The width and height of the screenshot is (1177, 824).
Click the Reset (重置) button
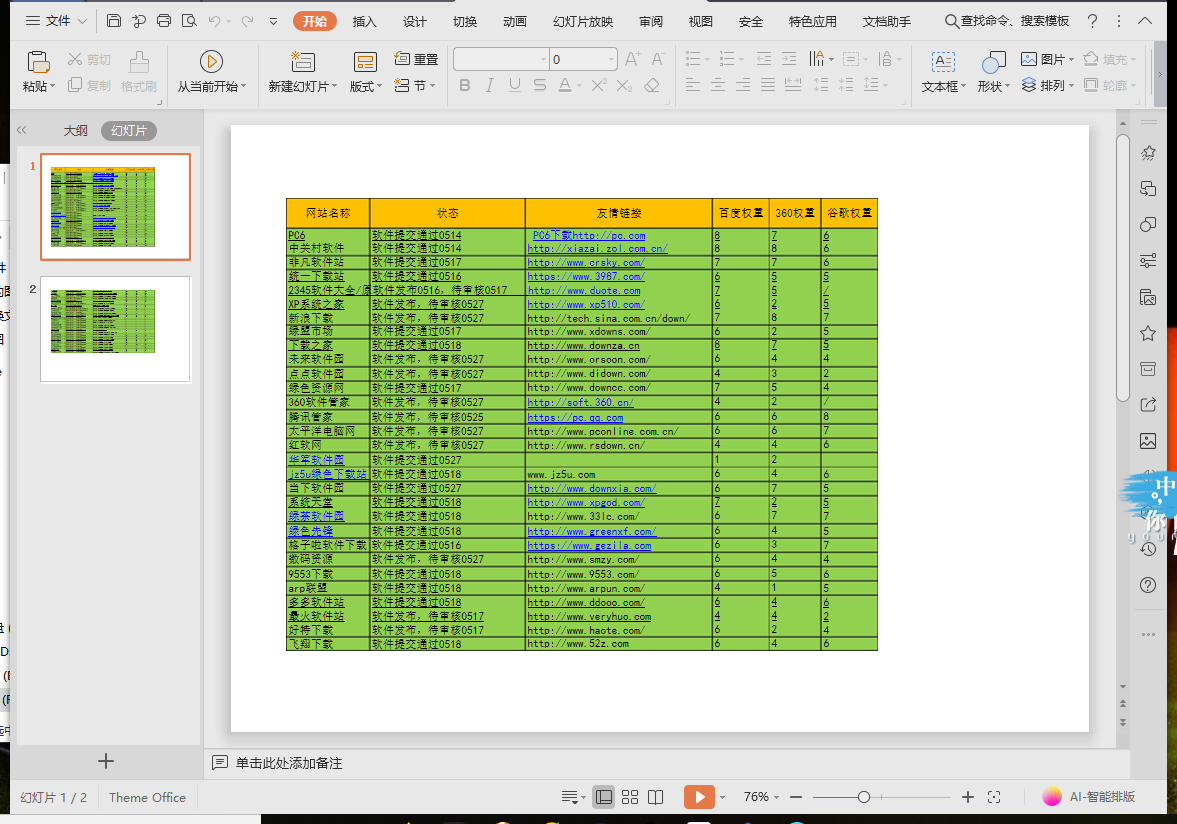point(416,59)
